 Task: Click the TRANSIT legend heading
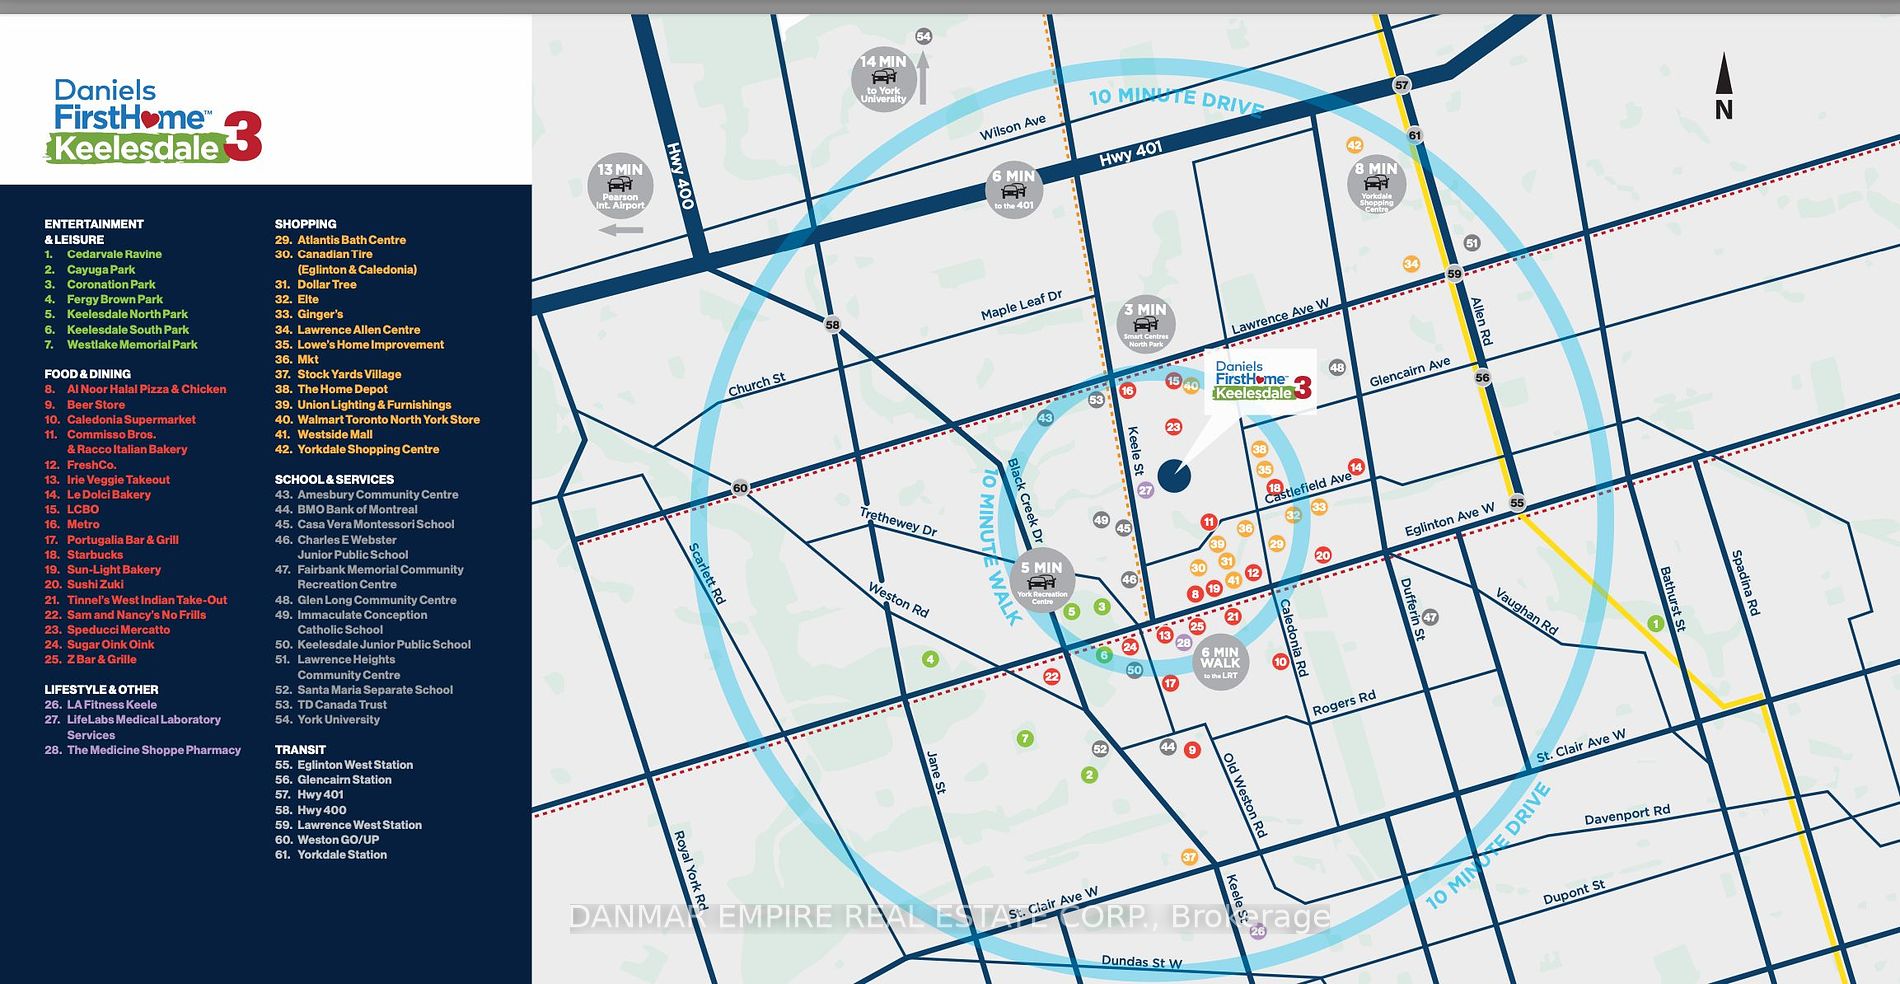300,750
